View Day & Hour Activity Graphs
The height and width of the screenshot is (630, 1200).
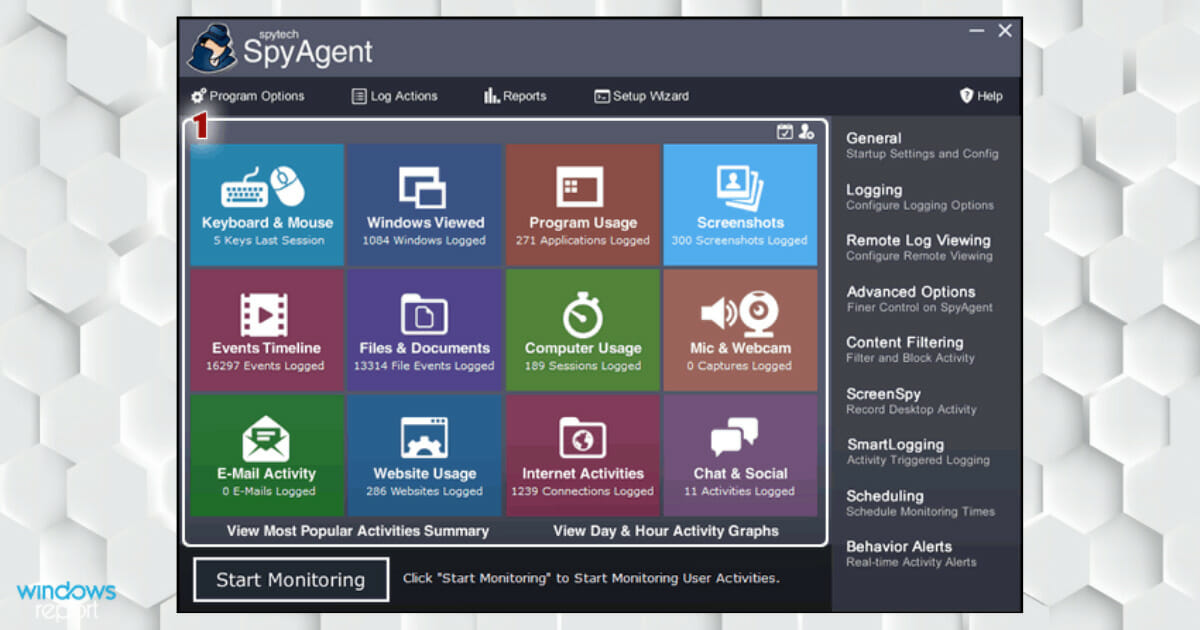pyautogui.click(x=666, y=531)
